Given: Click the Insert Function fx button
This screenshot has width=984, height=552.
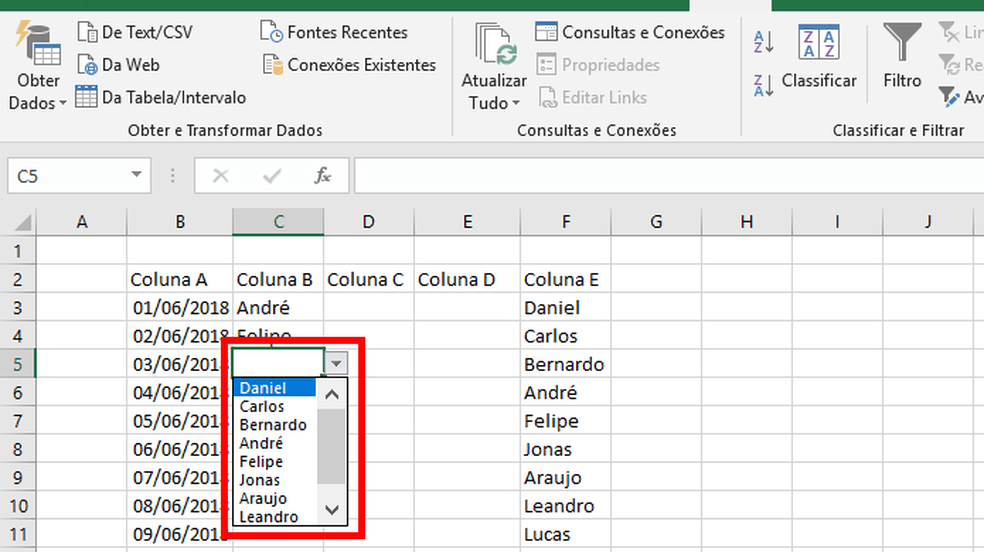Looking at the screenshot, I should (323, 176).
